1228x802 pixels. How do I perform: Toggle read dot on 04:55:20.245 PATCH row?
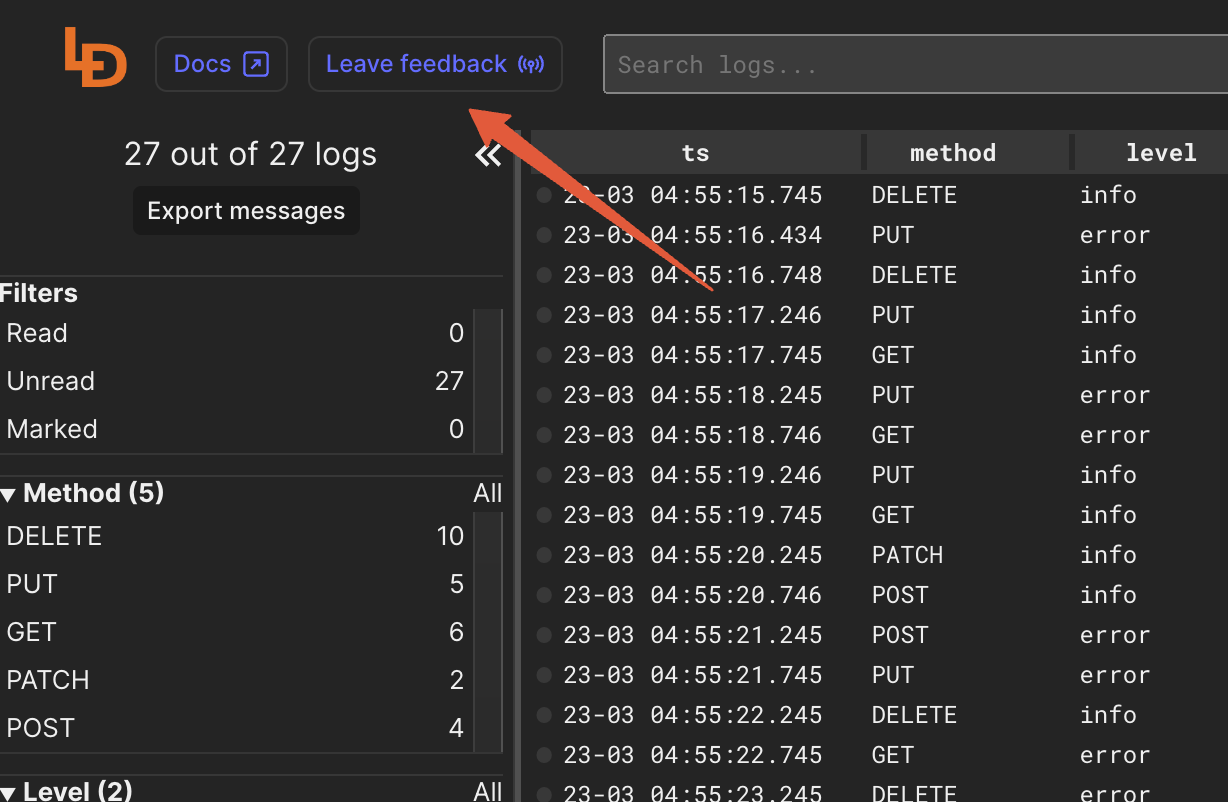pos(544,555)
